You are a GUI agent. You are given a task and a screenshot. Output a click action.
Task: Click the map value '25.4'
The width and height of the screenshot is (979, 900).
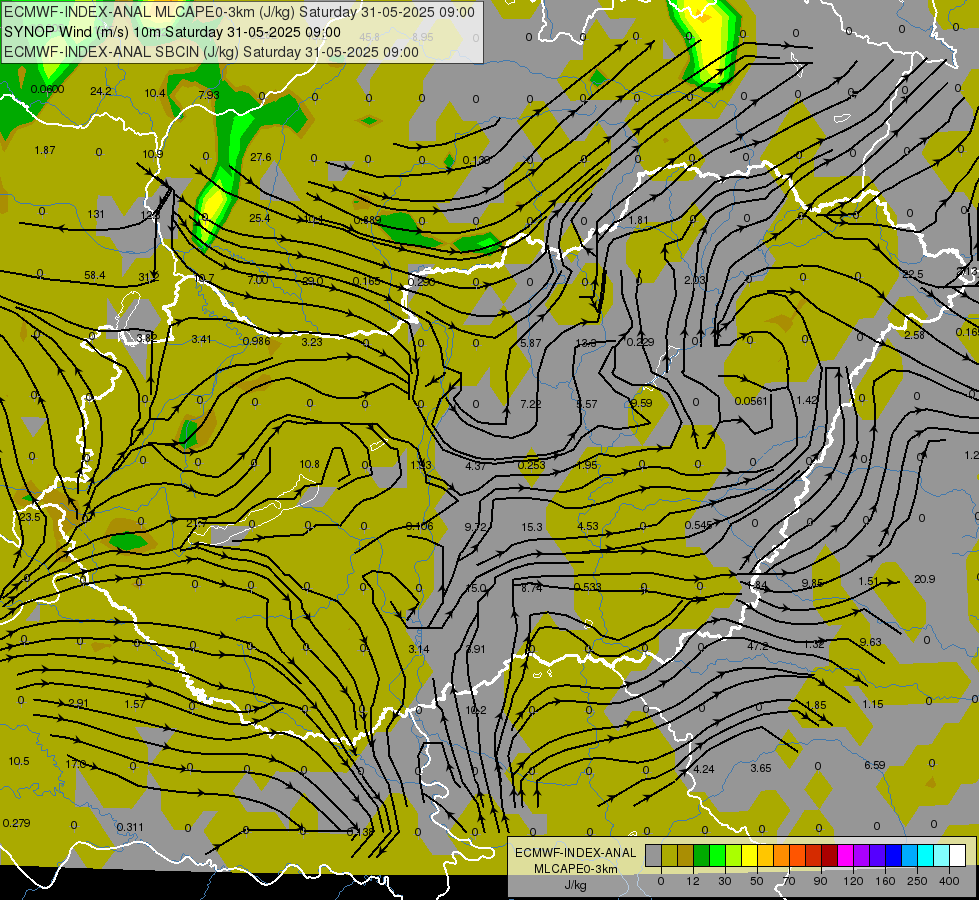tap(259, 218)
